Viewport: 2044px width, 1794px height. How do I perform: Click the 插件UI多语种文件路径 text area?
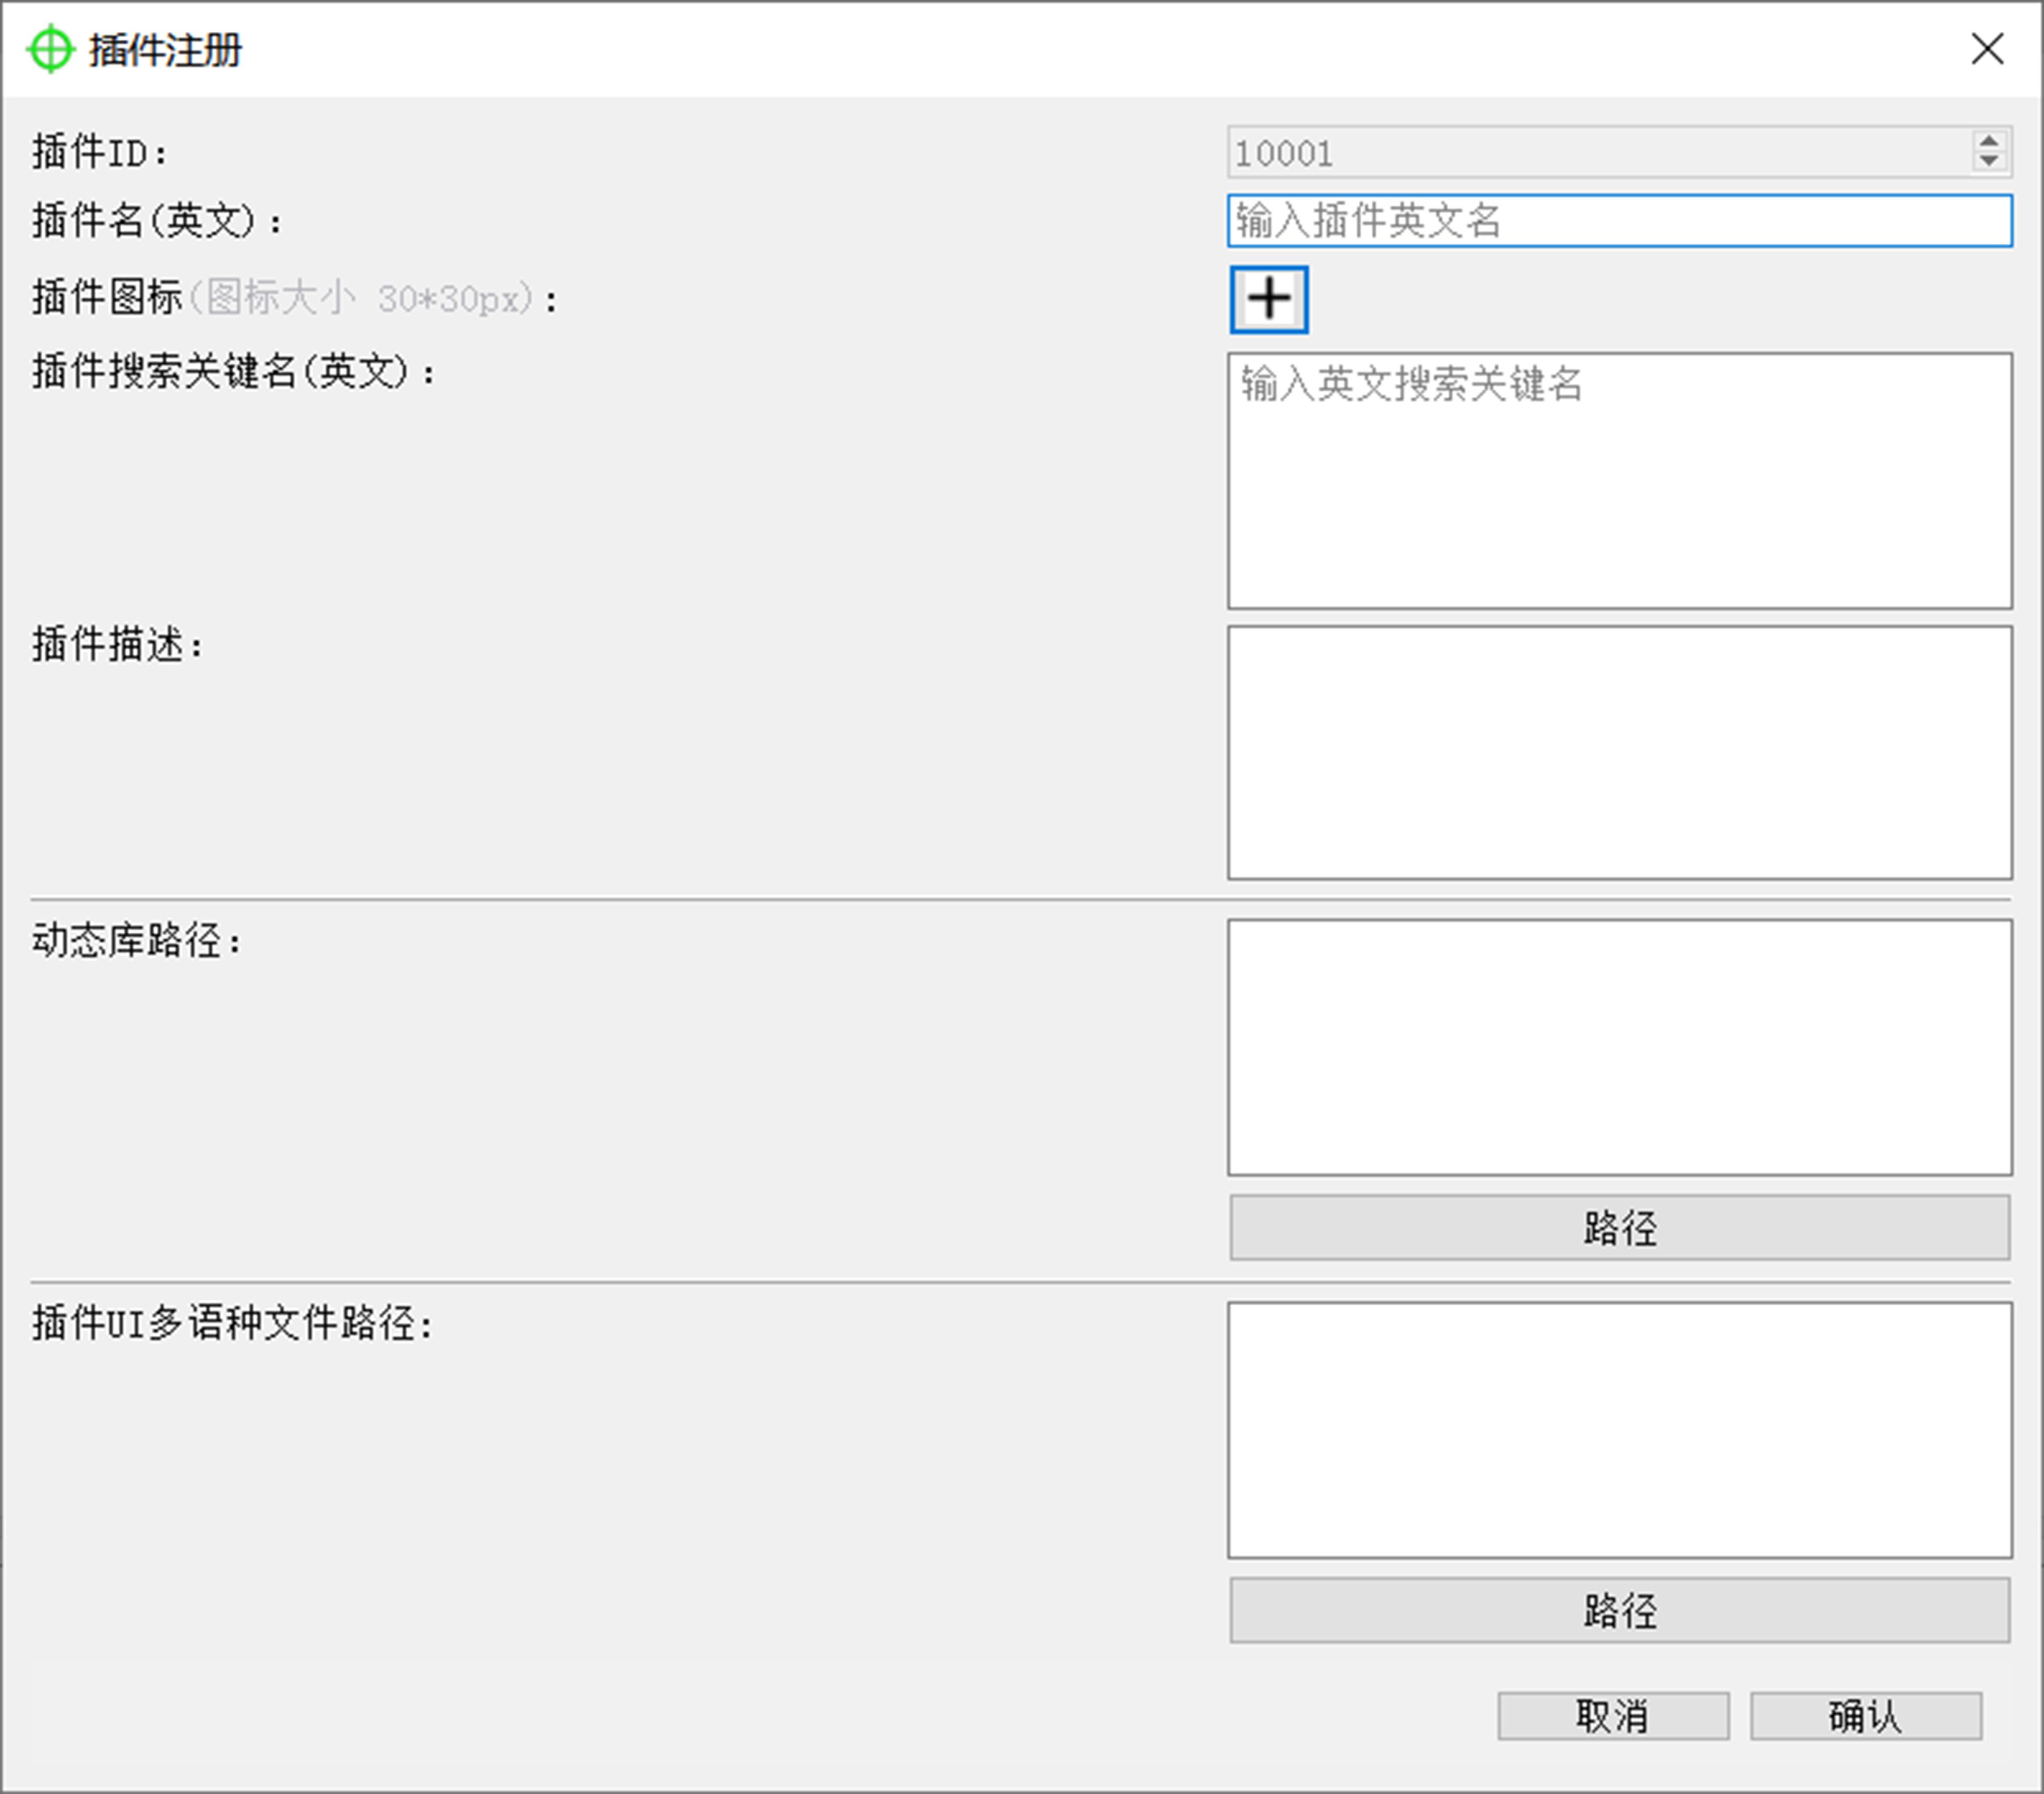coord(1620,1430)
